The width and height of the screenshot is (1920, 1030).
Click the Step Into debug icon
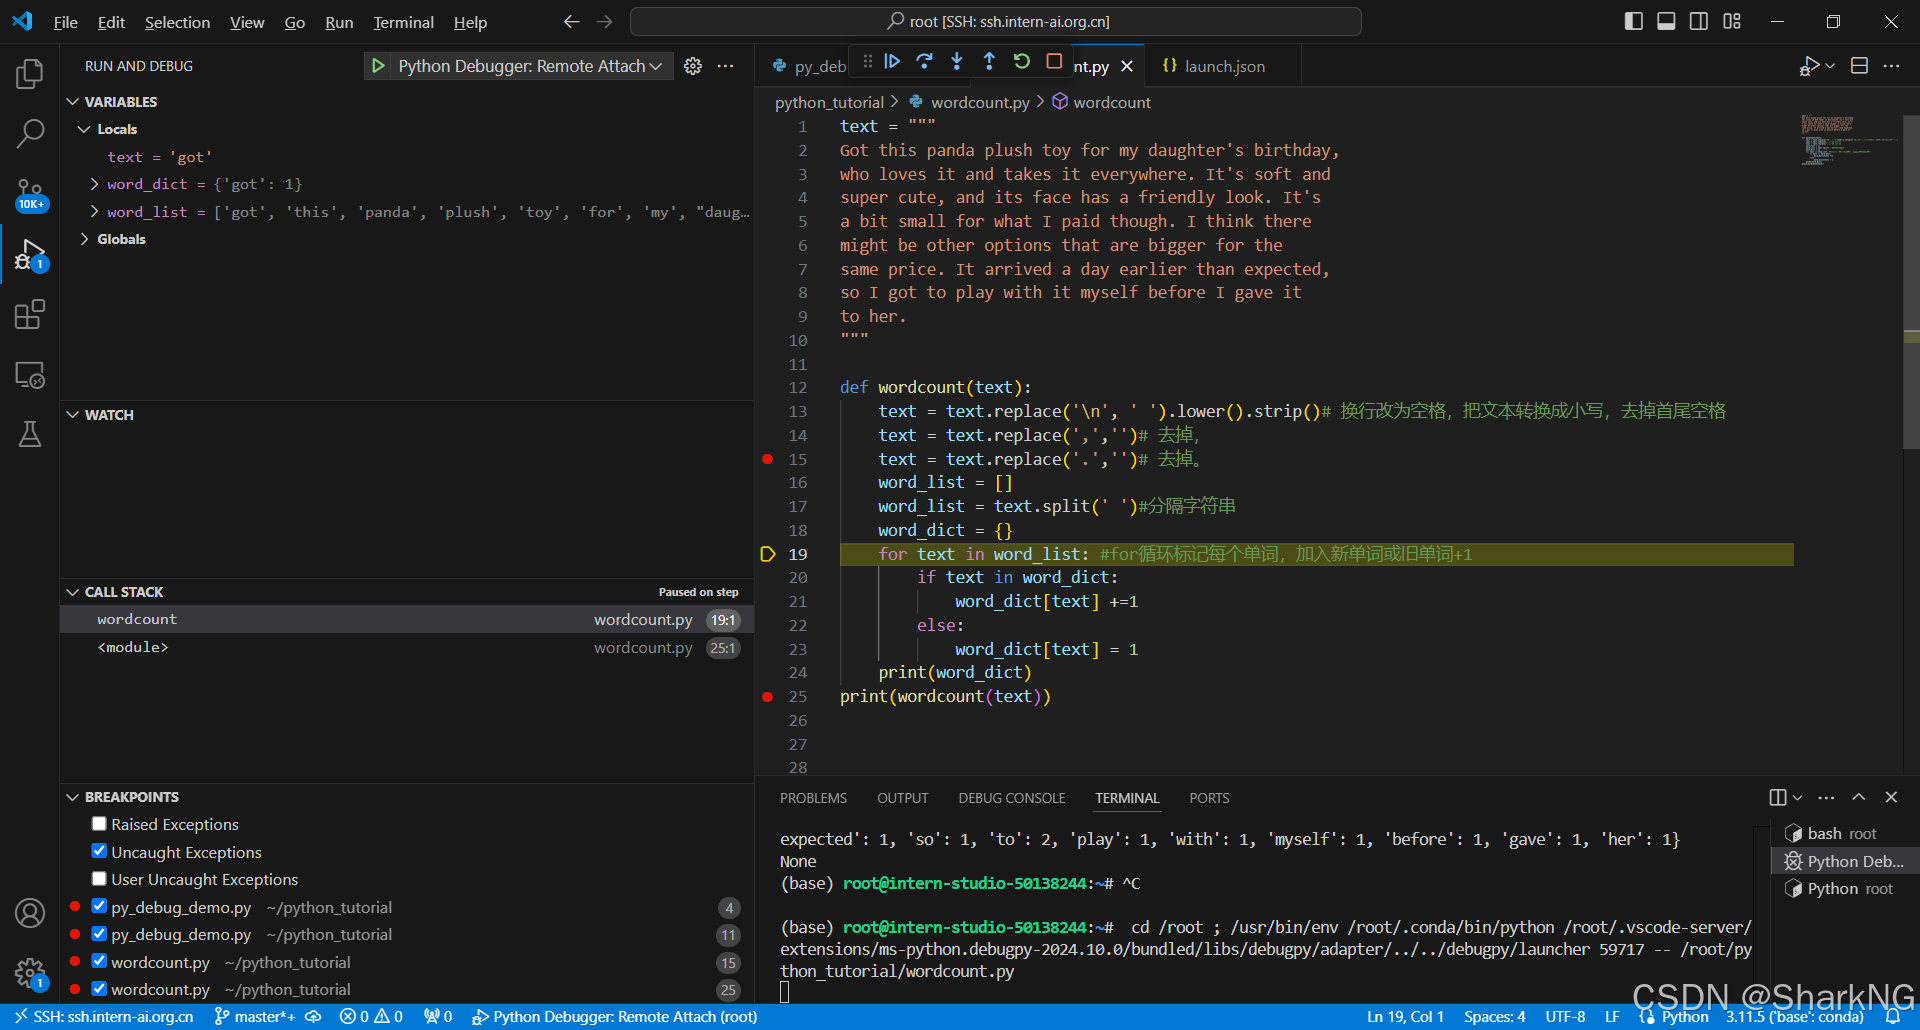[x=957, y=61]
